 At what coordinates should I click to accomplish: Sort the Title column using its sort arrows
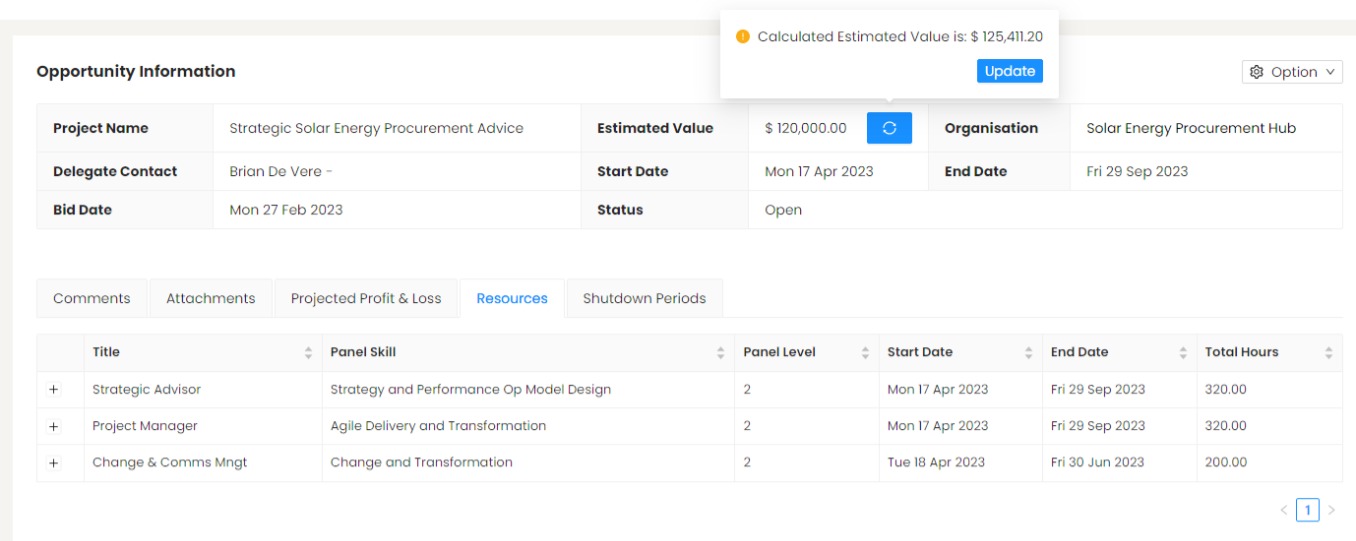click(308, 353)
